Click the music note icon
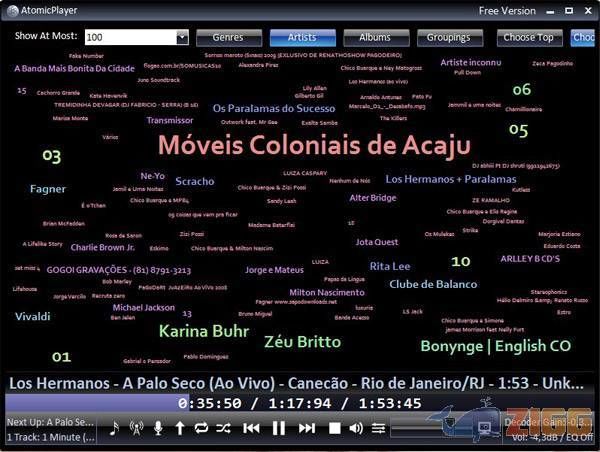This screenshot has height=452, width=600. (x=114, y=428)
